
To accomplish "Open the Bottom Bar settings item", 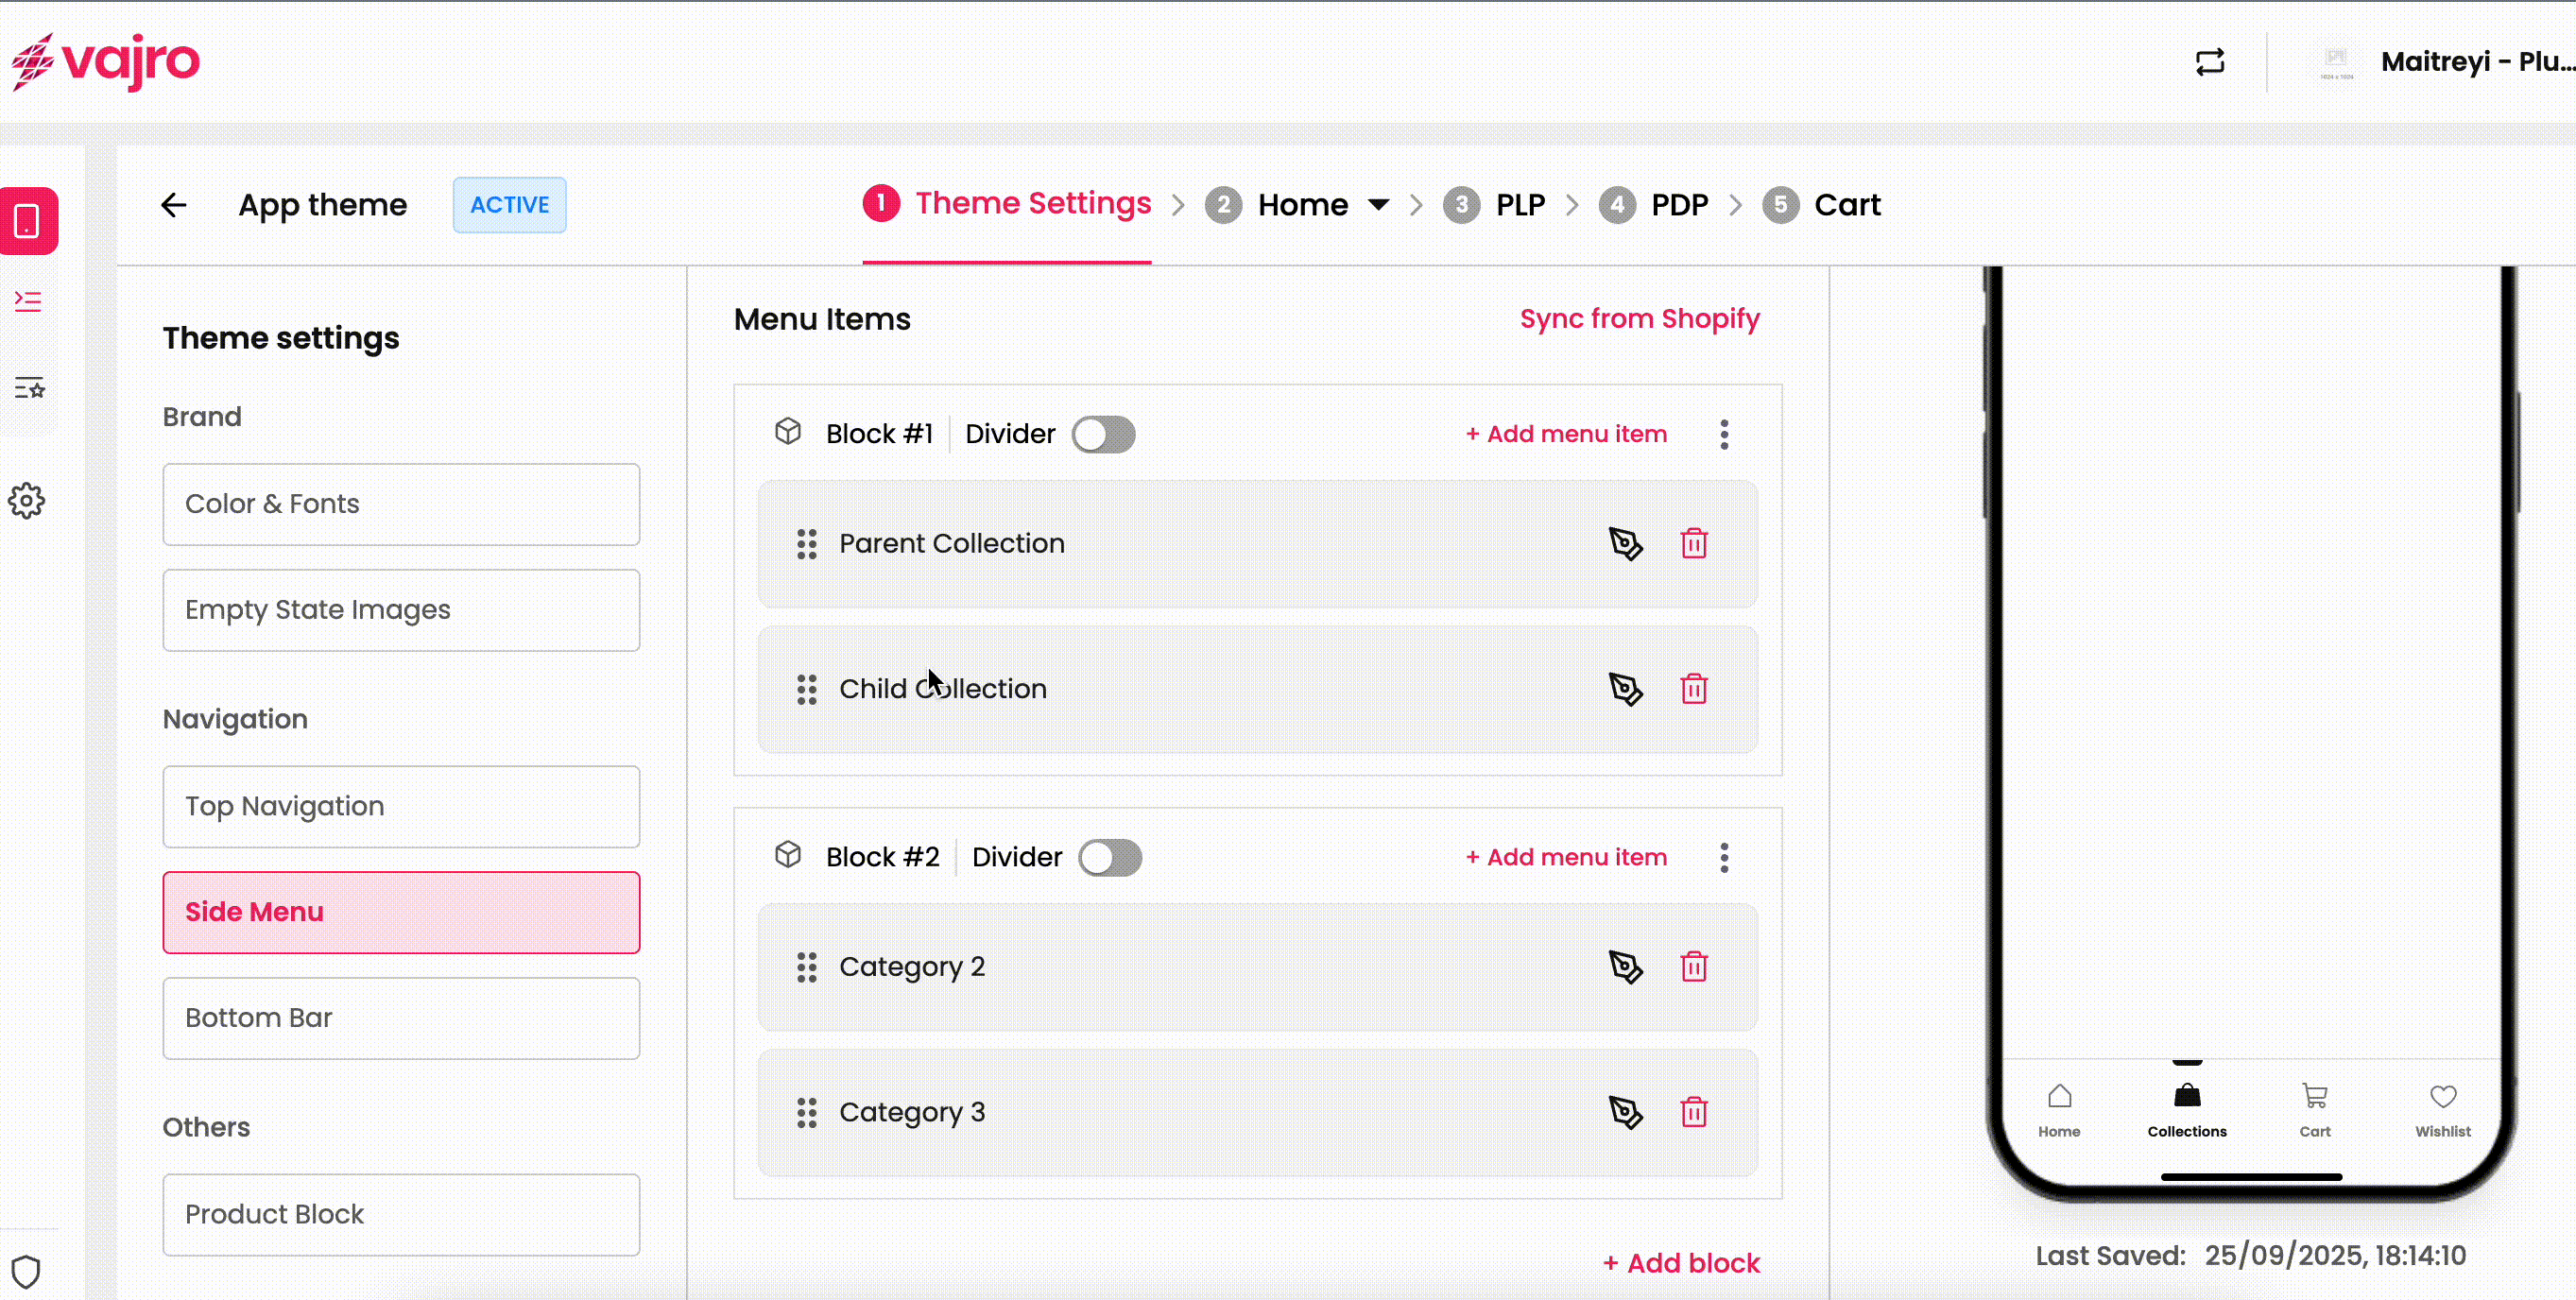I will [401, 1018].
